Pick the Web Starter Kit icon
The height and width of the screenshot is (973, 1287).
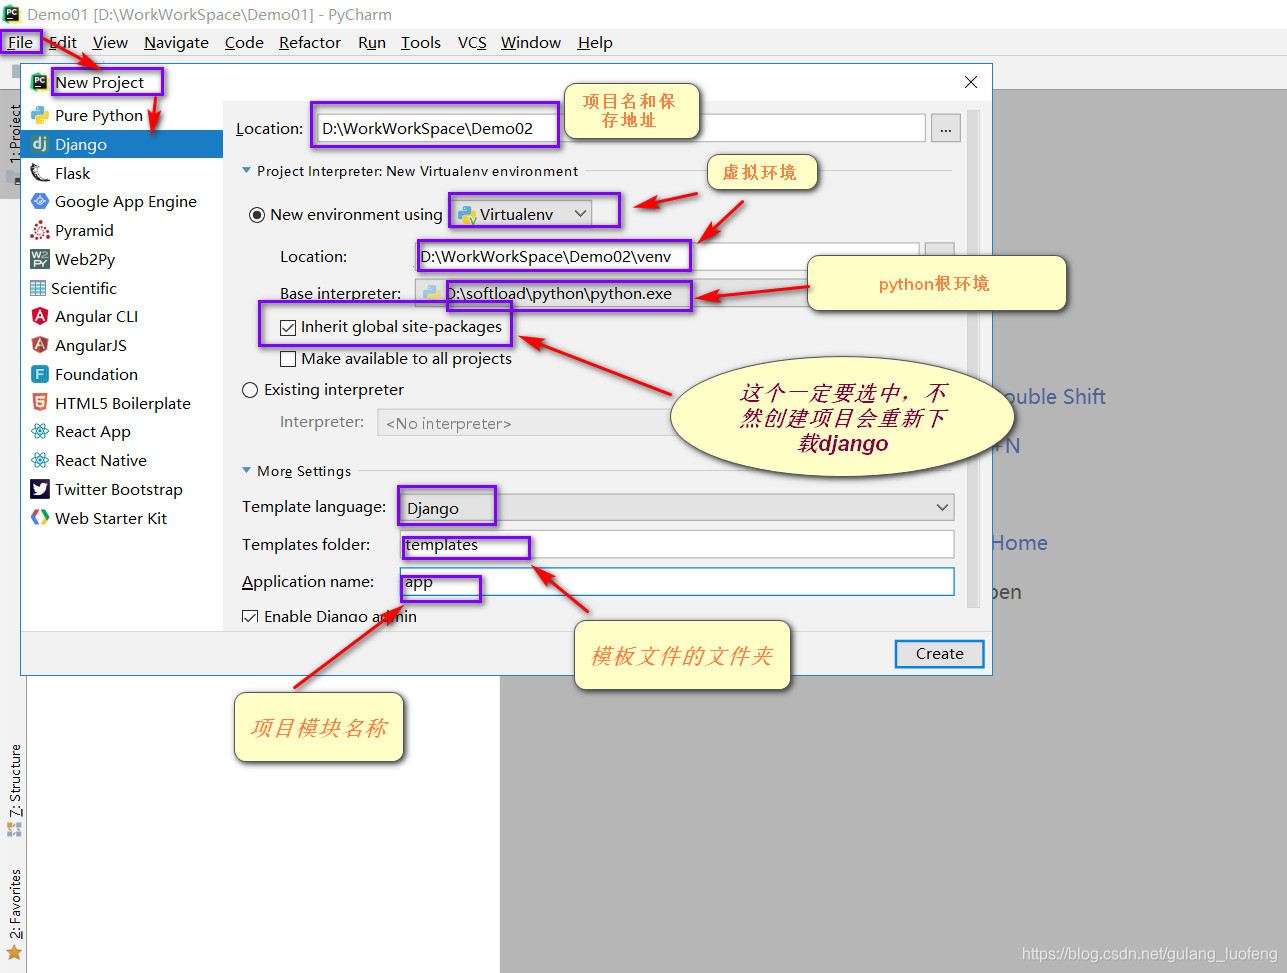(40, 518)
